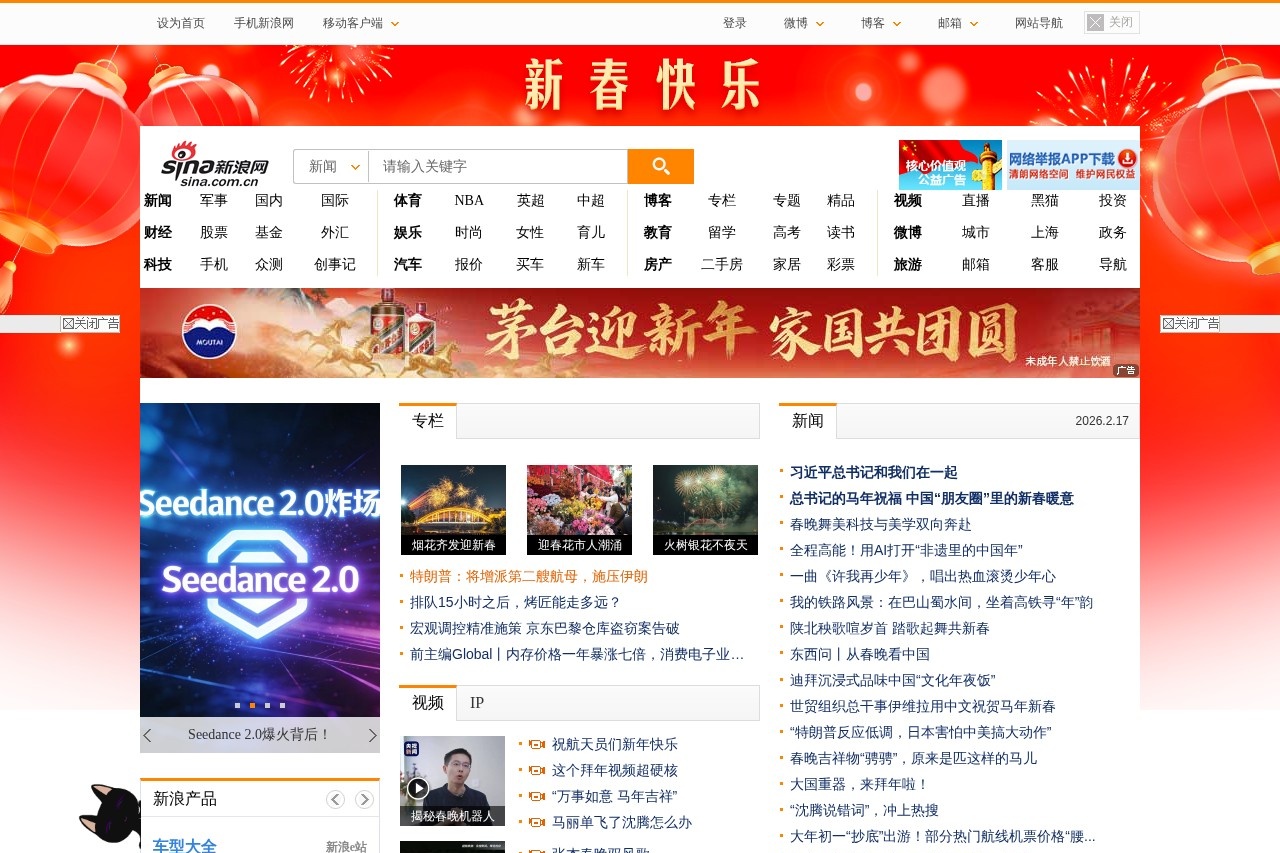Switch to the IP tab
Screen dimensions: 1280x853
pos(477,703)
